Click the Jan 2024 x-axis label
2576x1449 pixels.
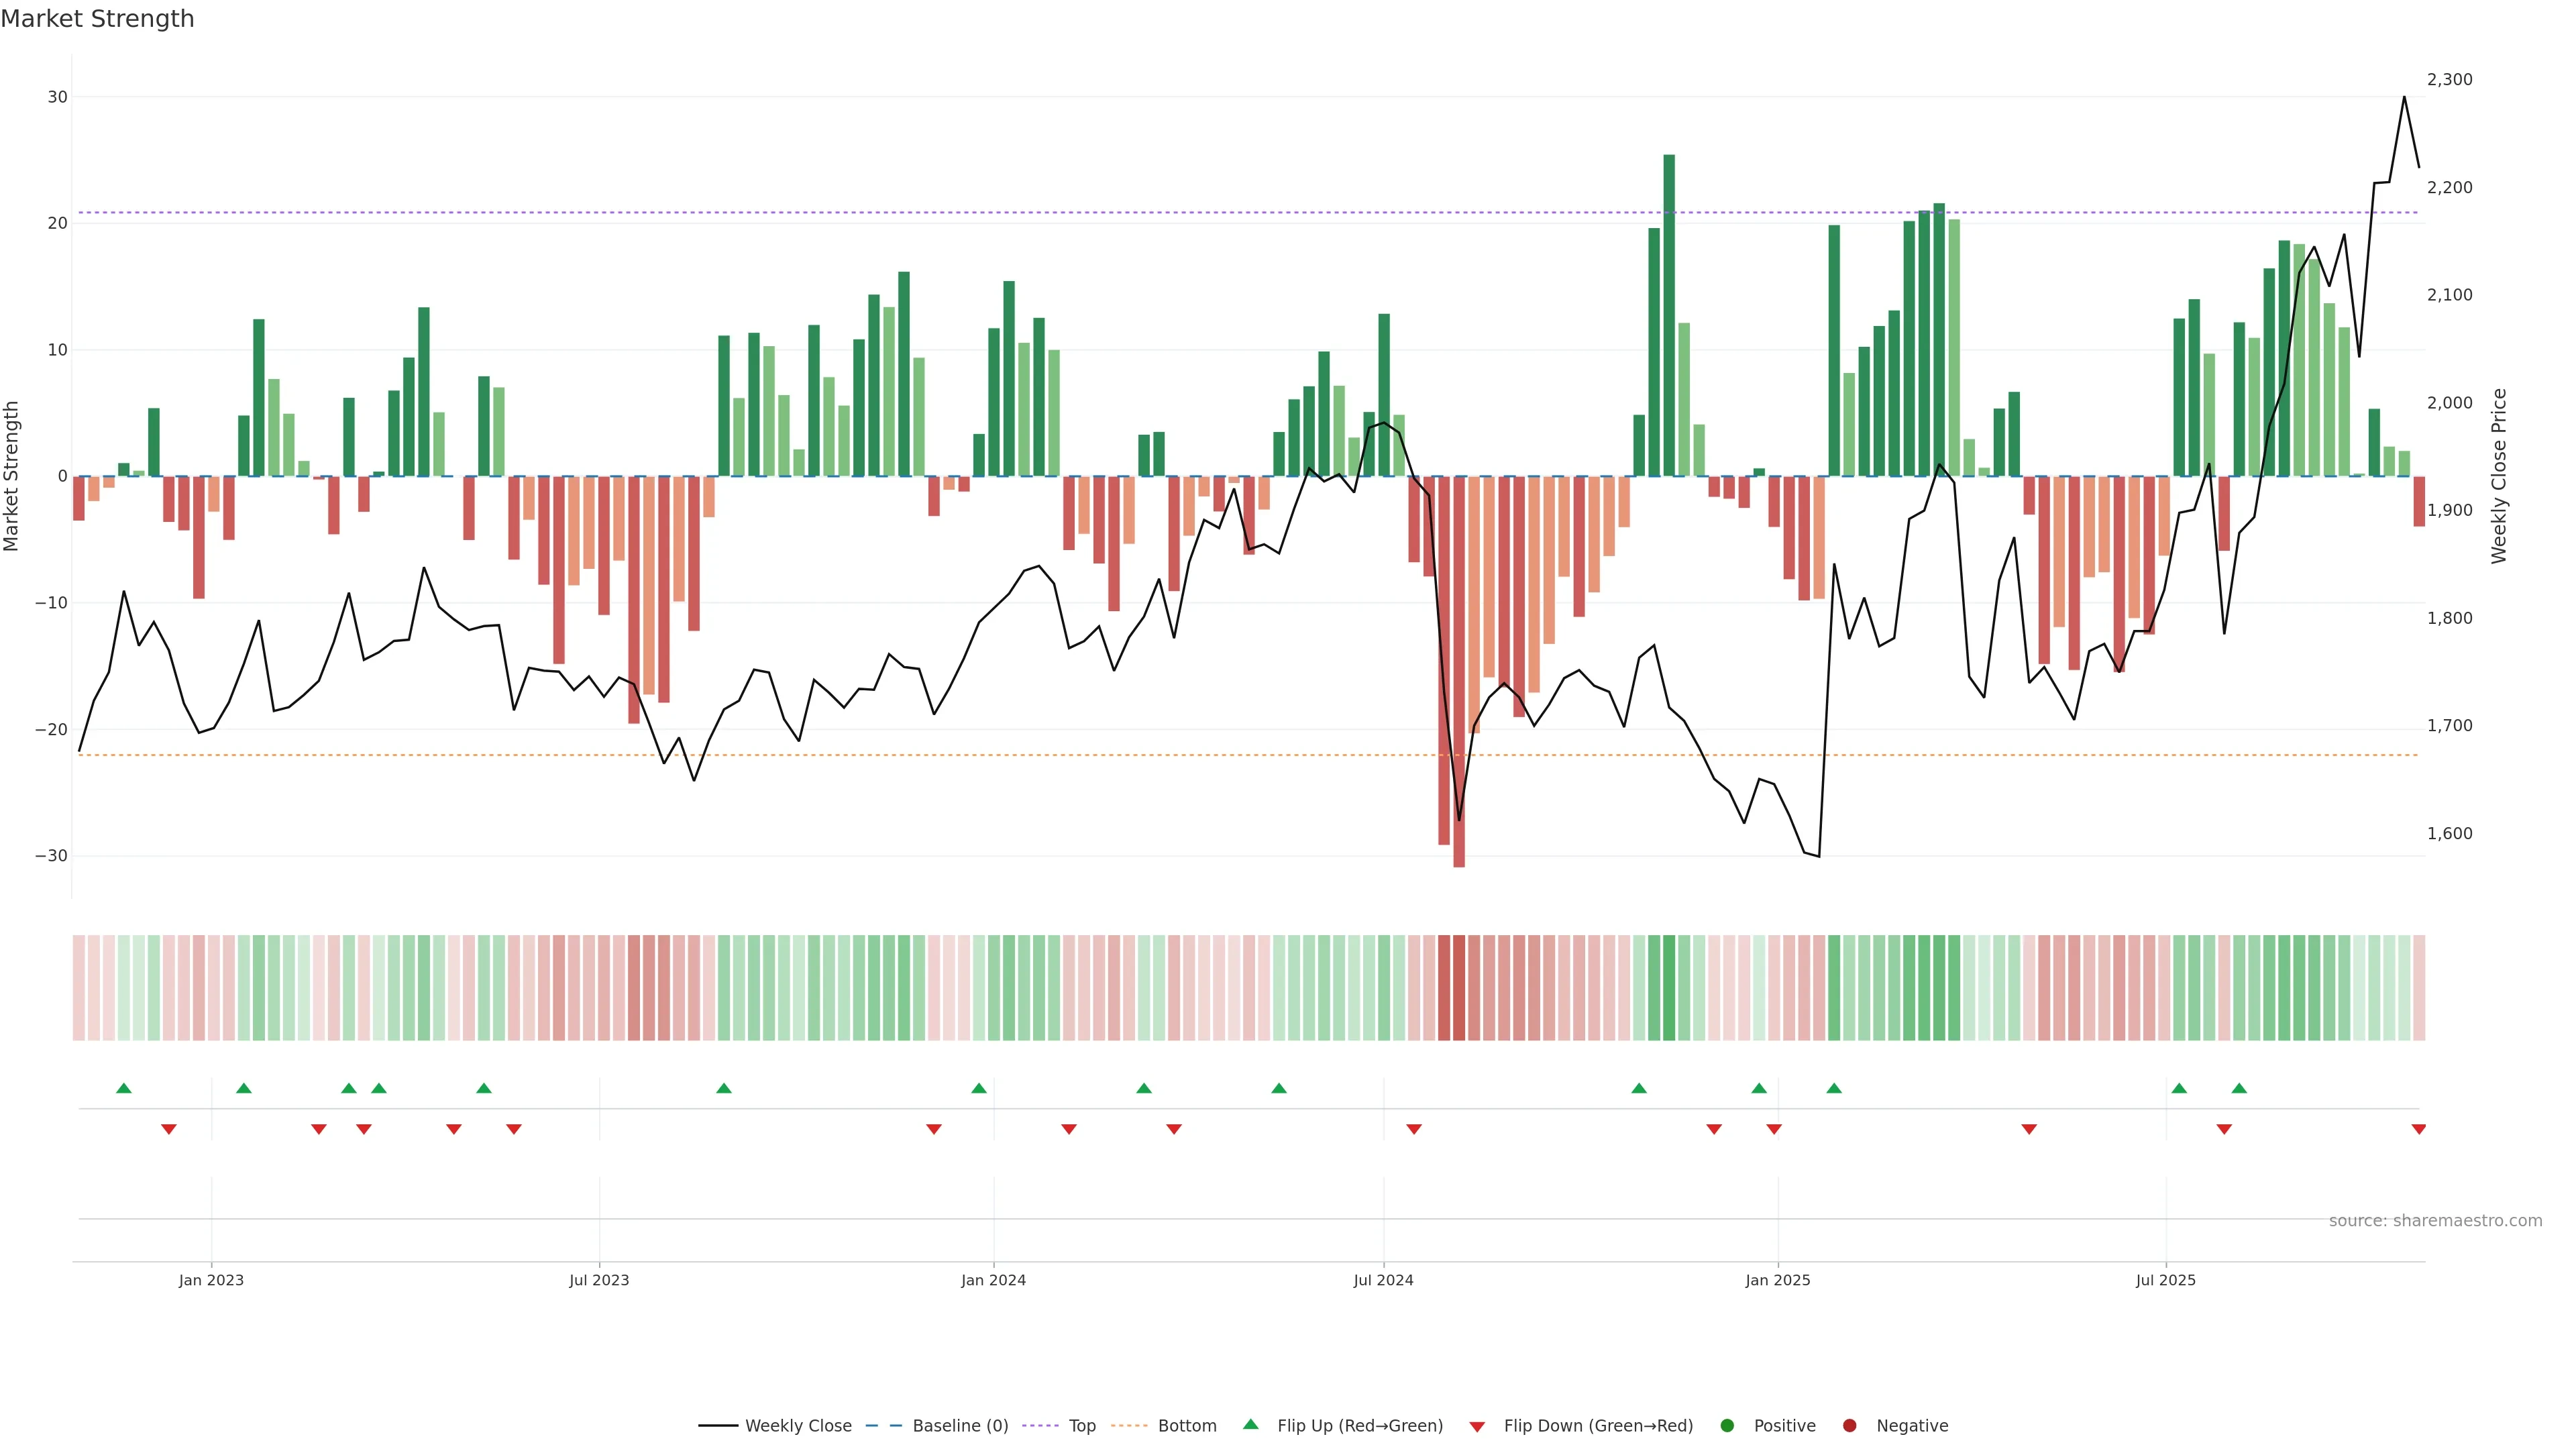point(993,1280)
